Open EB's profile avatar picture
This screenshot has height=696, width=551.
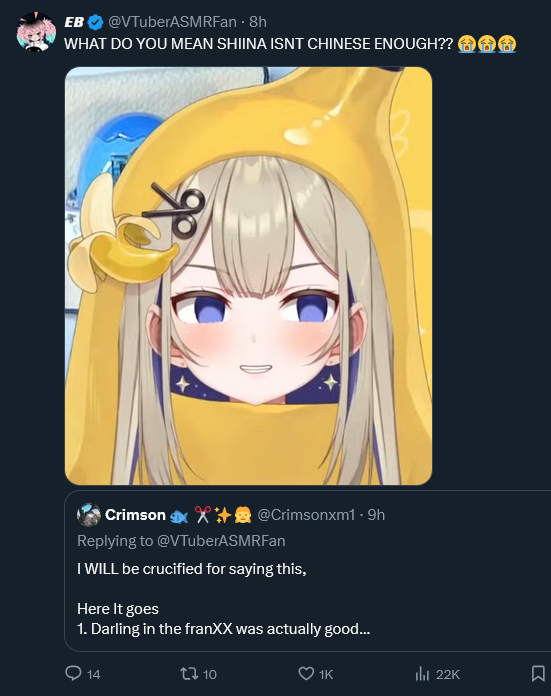pyautogui.click(x=36, y=32)
